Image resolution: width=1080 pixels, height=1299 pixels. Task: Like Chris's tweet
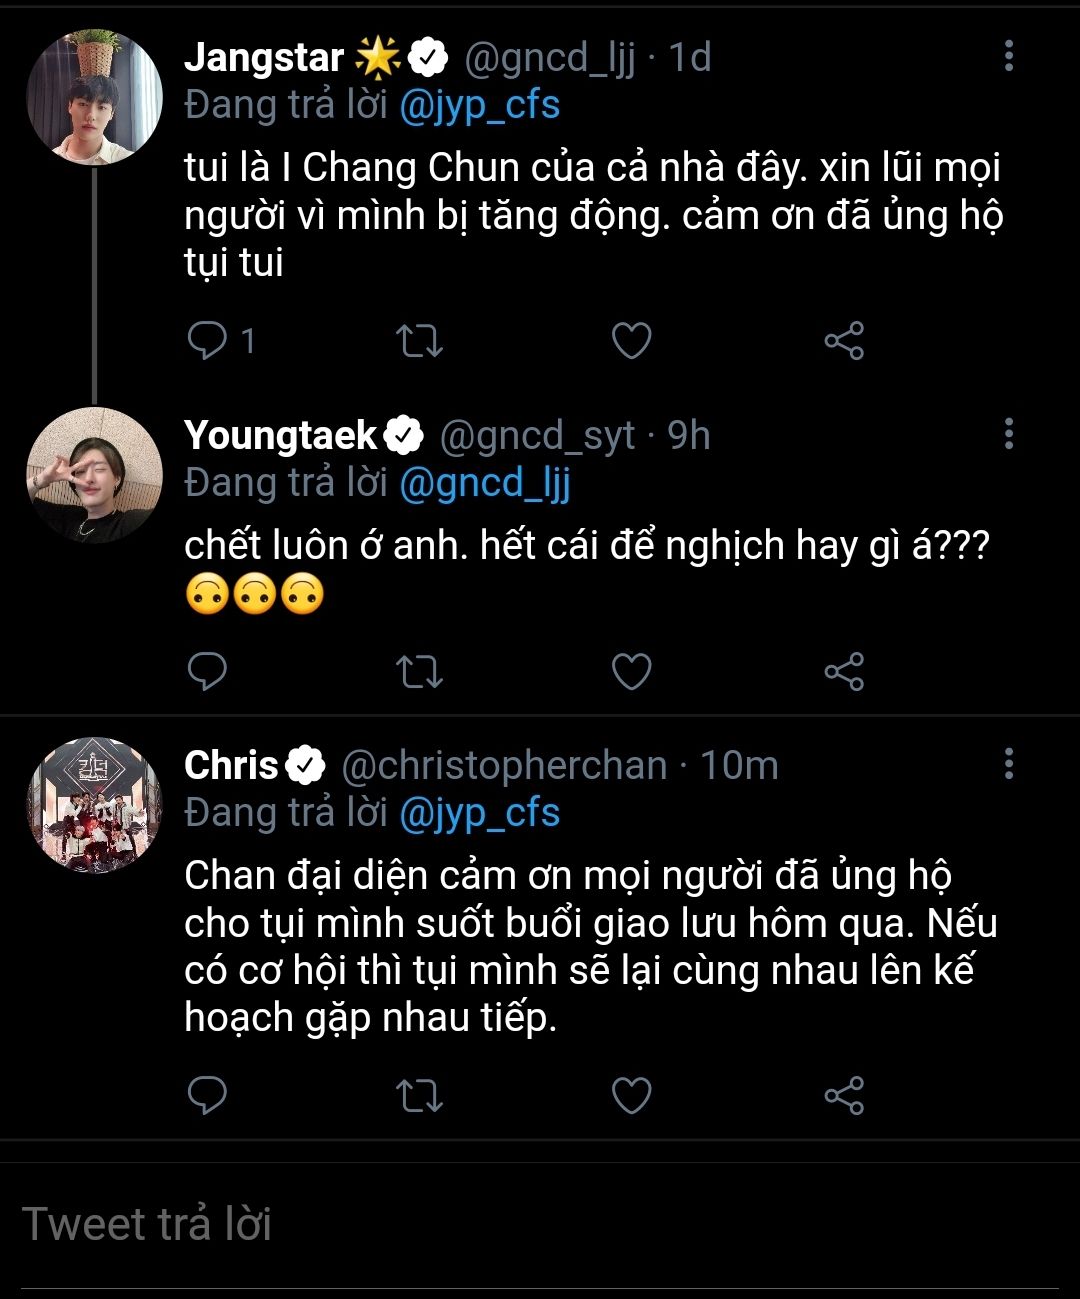632,1095
